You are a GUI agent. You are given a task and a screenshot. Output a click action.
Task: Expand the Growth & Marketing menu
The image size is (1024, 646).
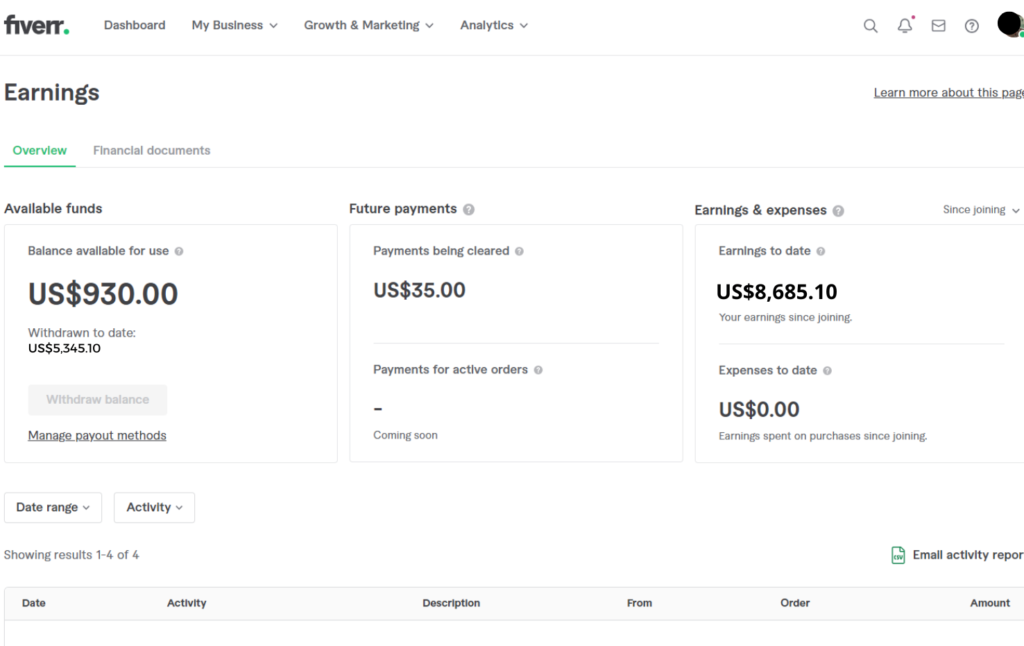click(368, 25)
